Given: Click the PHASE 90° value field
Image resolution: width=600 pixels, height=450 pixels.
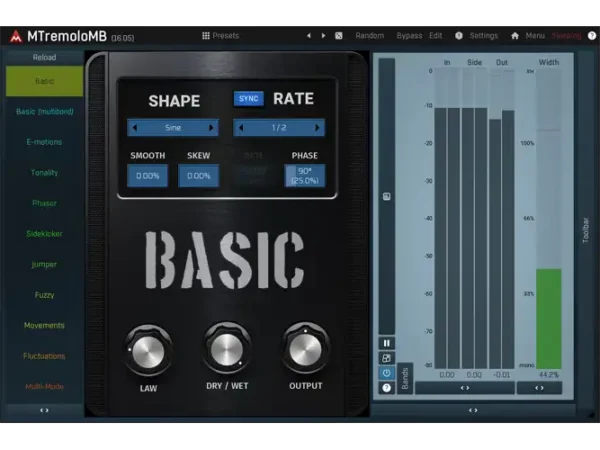Looking at the screenshot, I should click(x=305, y=176).
